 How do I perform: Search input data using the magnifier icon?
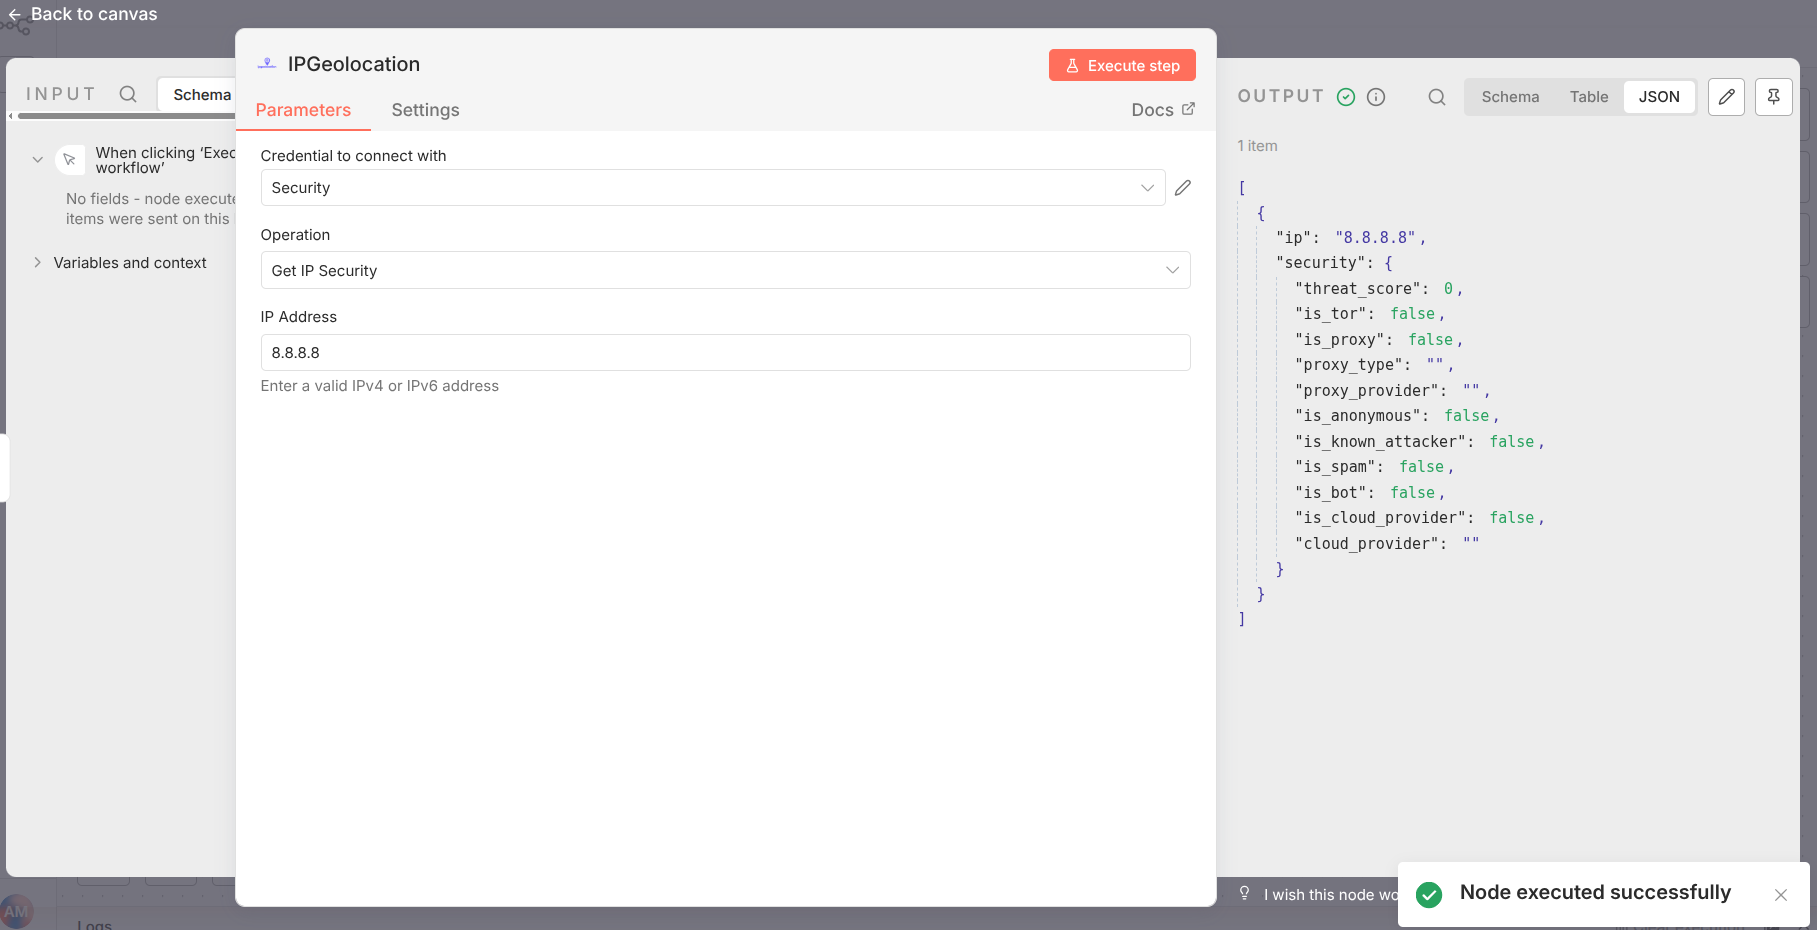coord(128,94)
